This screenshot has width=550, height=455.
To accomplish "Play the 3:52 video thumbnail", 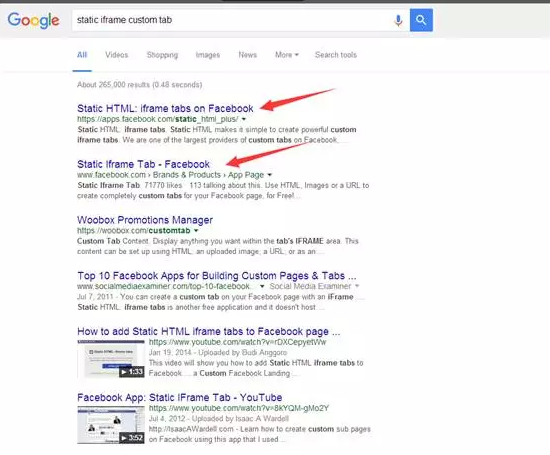I will pyautogui.click(x=111, y=425).
